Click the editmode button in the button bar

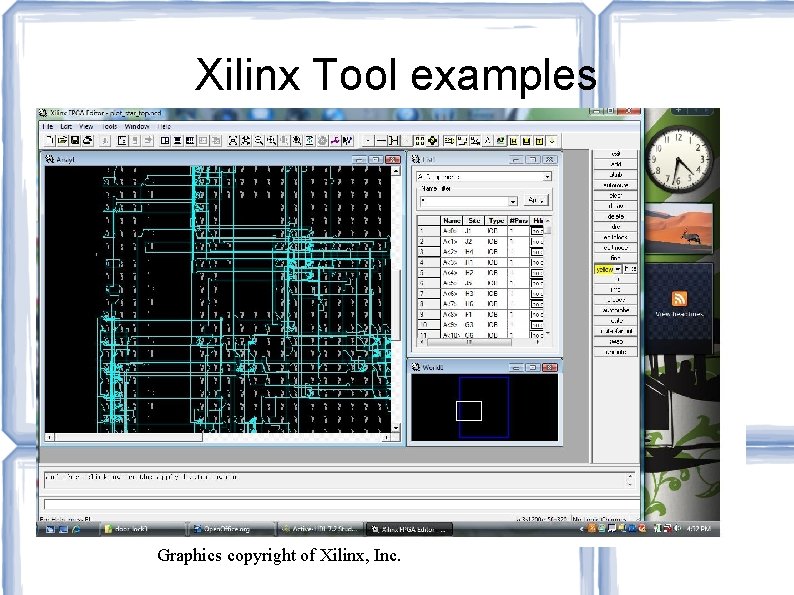click(x=615, y=248)
